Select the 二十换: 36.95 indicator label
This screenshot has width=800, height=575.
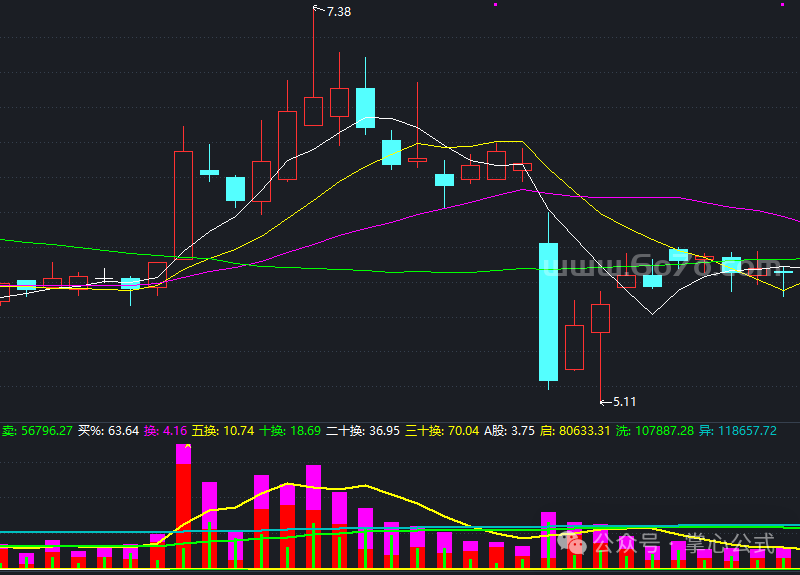[363, 431]
